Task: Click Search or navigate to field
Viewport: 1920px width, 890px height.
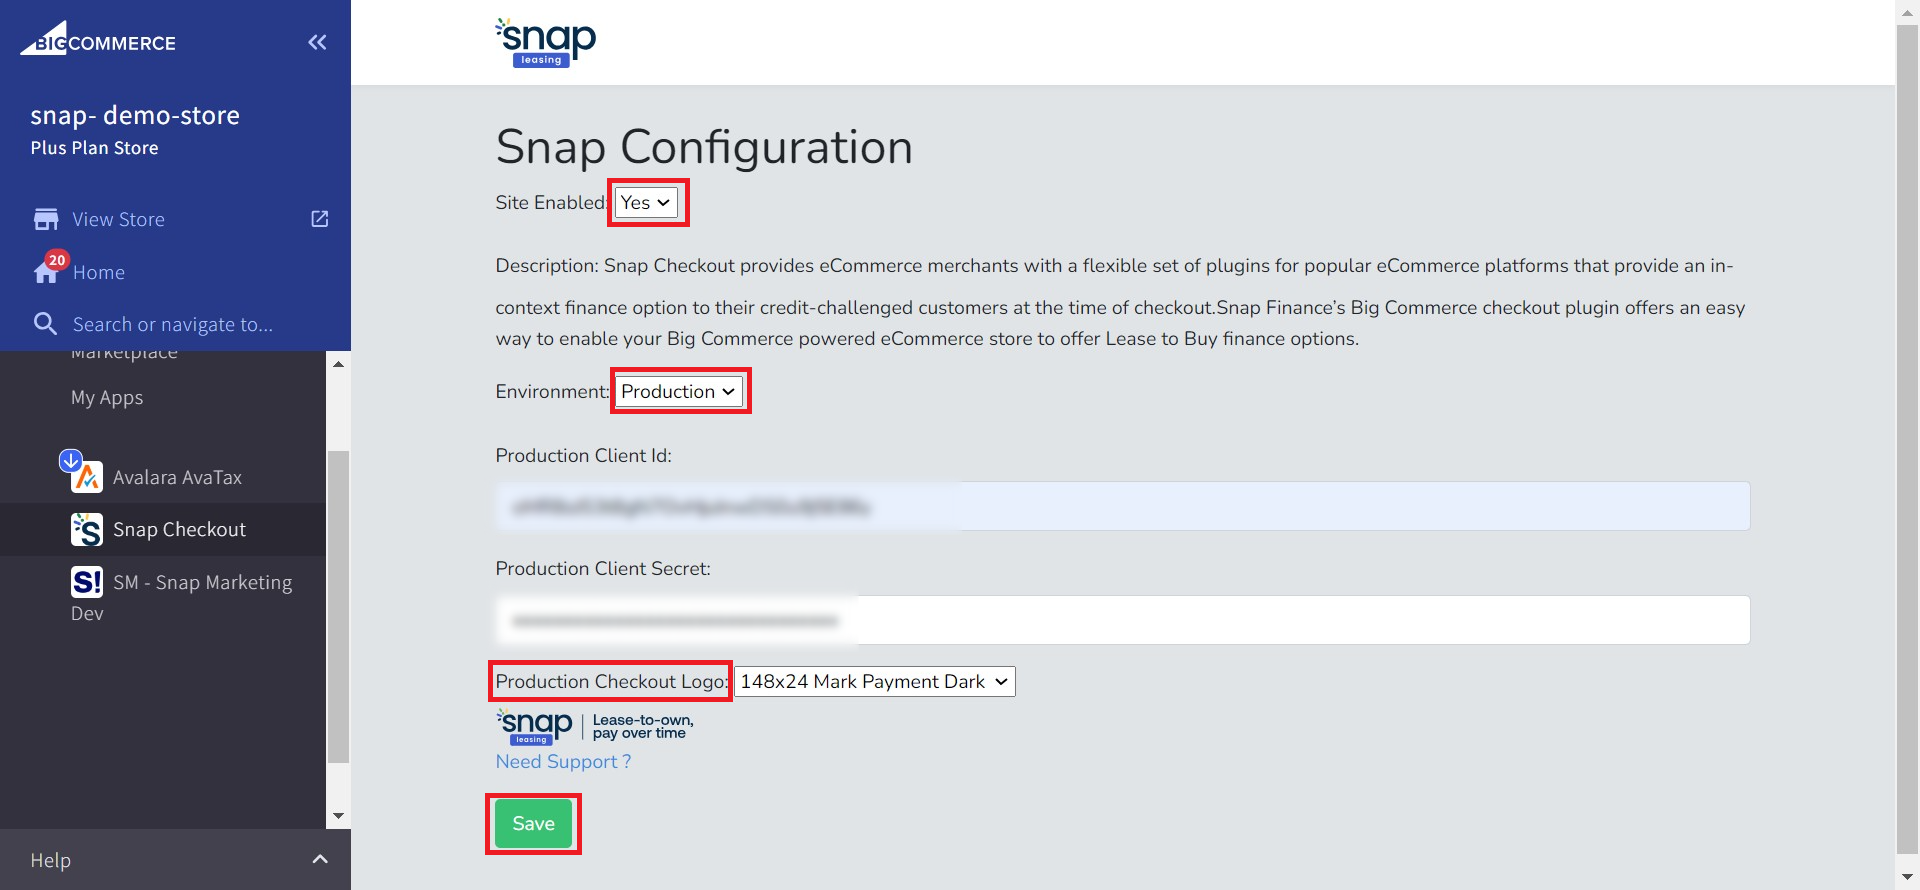Action: coord(172,324)
